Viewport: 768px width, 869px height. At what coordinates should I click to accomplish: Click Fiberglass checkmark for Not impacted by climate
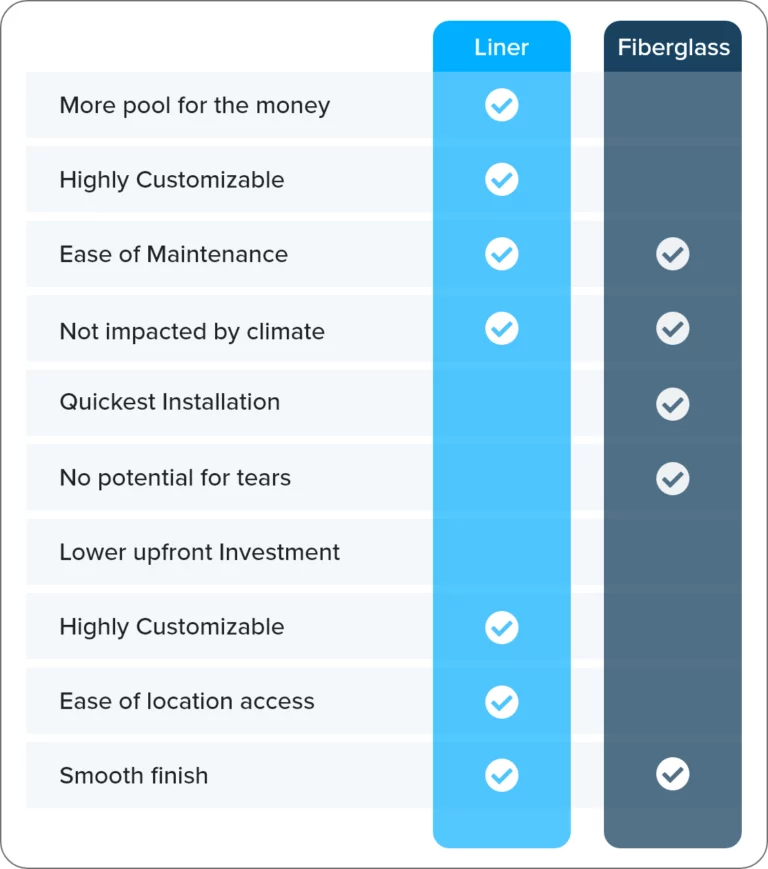tap(673, 328)
